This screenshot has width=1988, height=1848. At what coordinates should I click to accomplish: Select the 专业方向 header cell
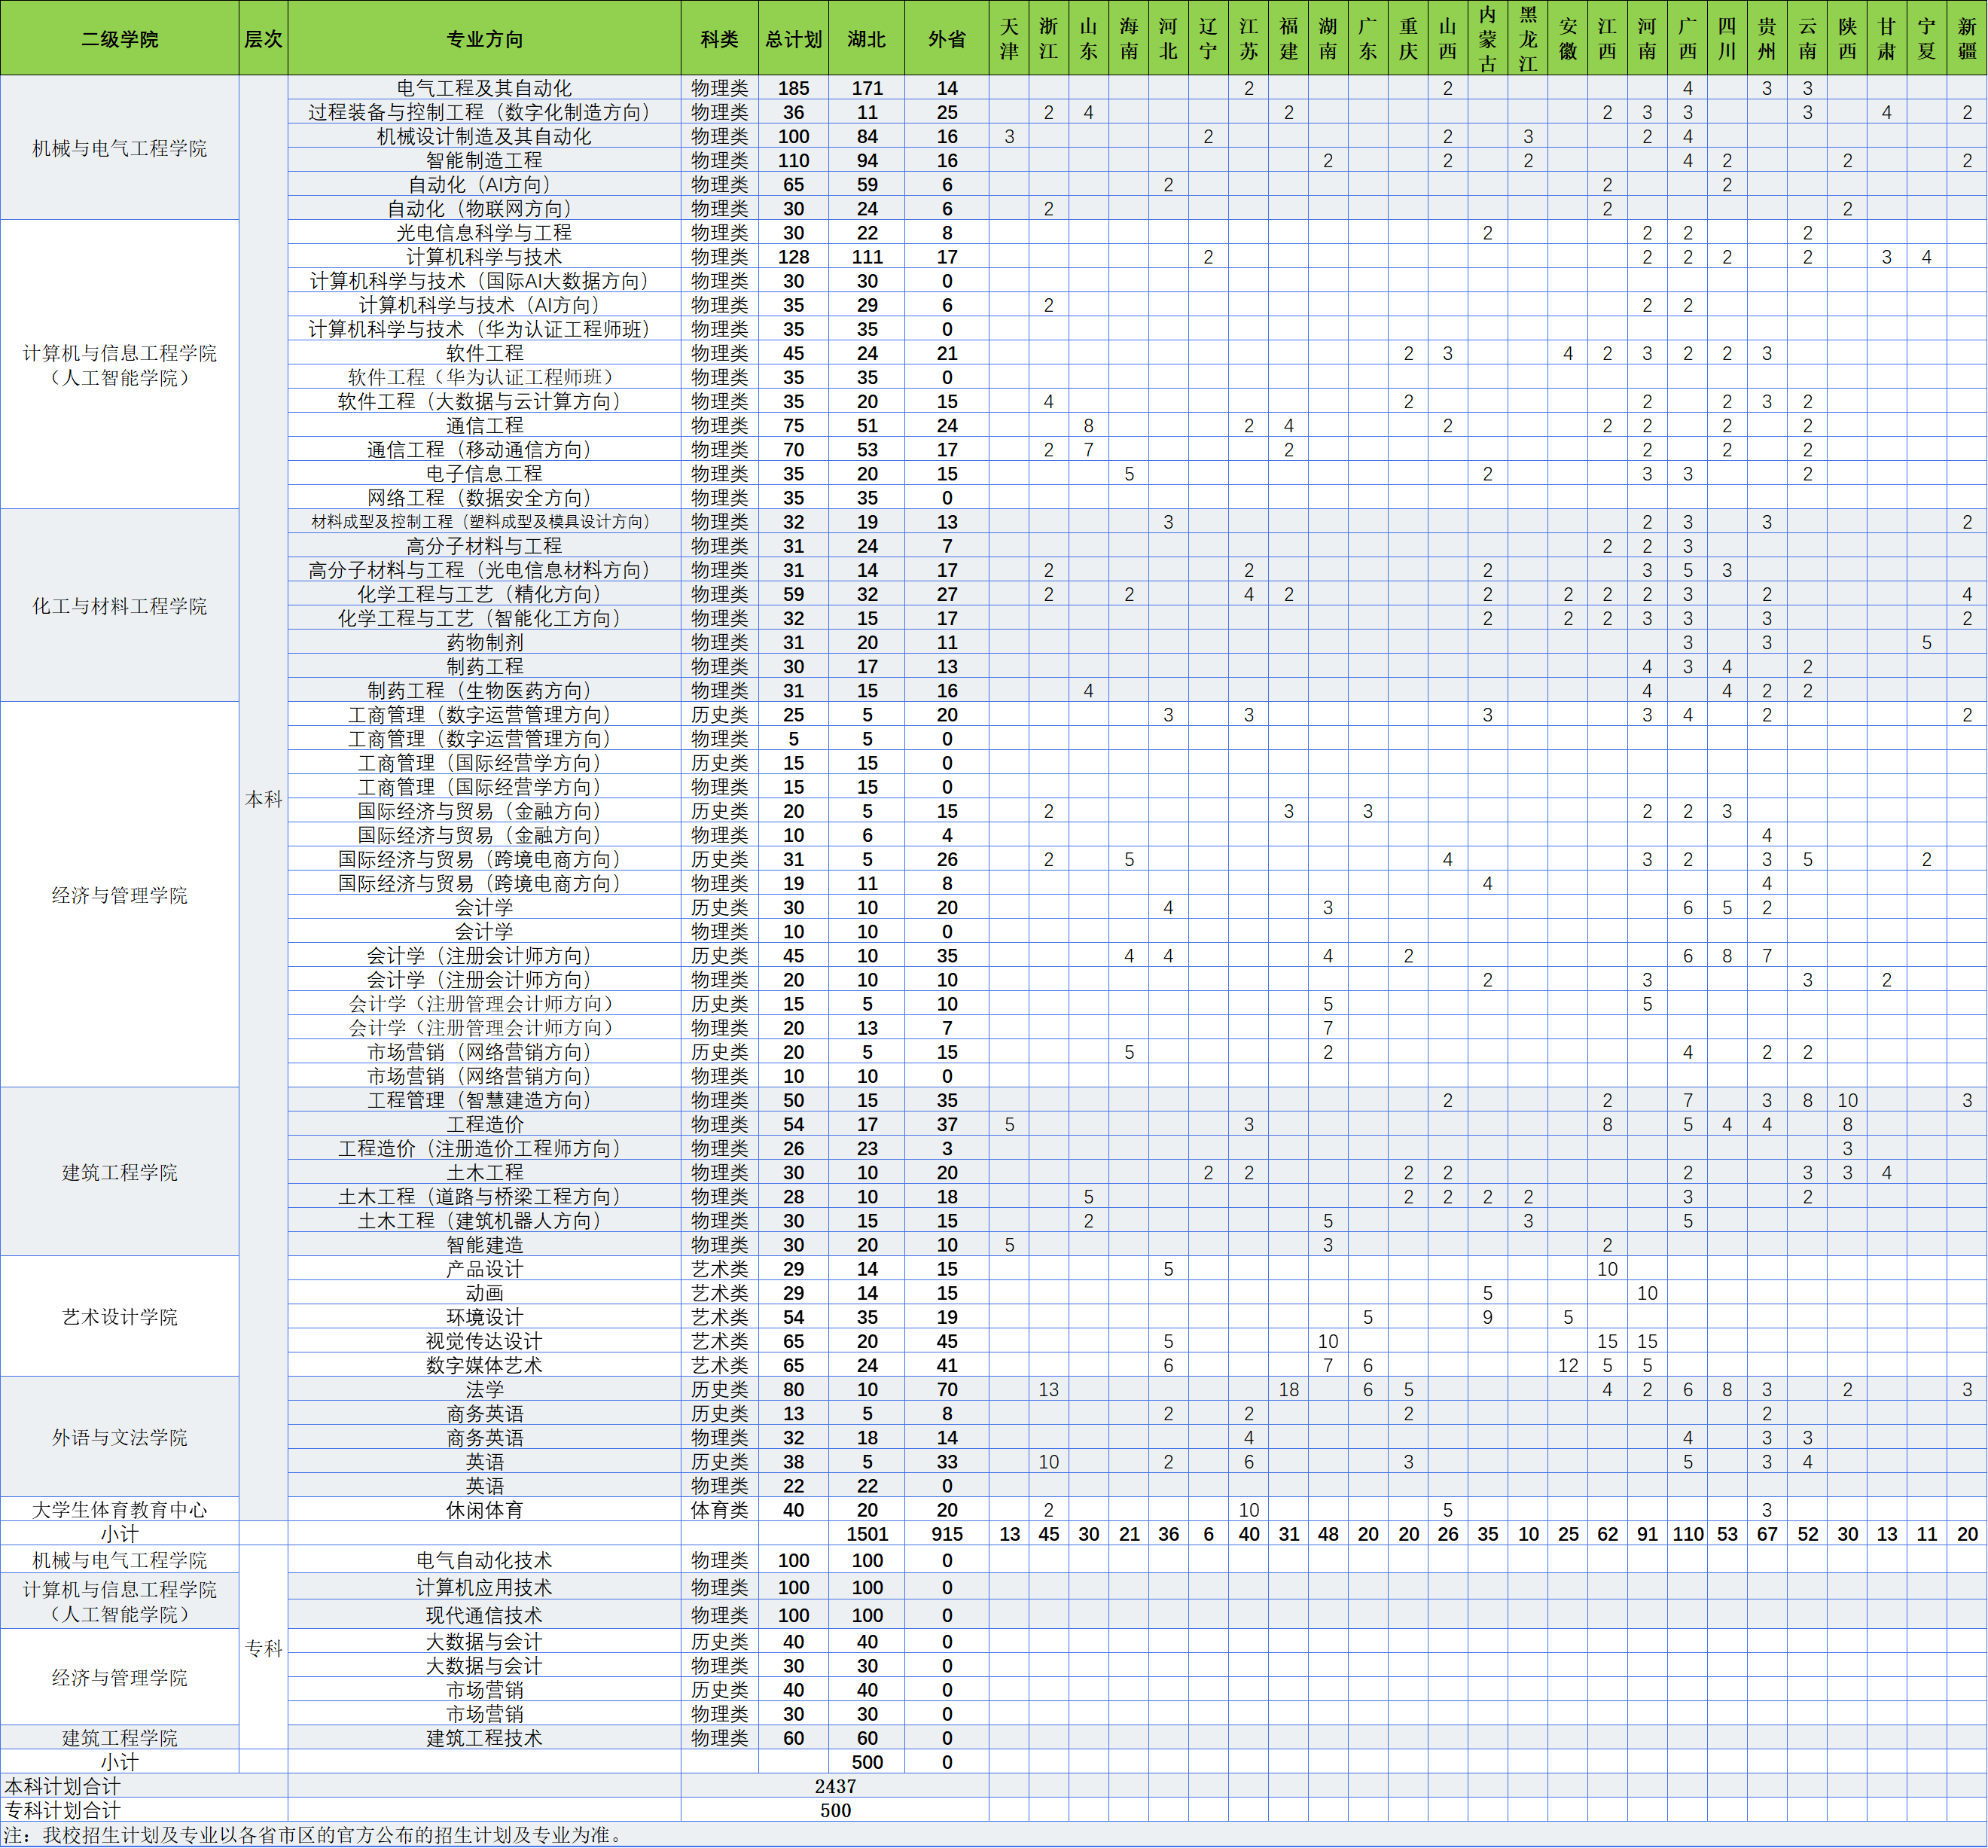click(x=484, y=38)
